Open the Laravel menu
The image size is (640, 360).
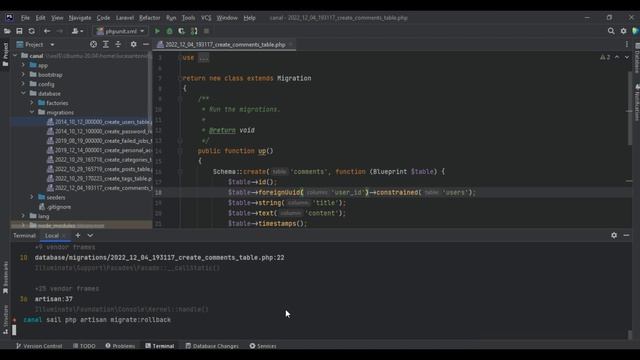coord(125,18)
